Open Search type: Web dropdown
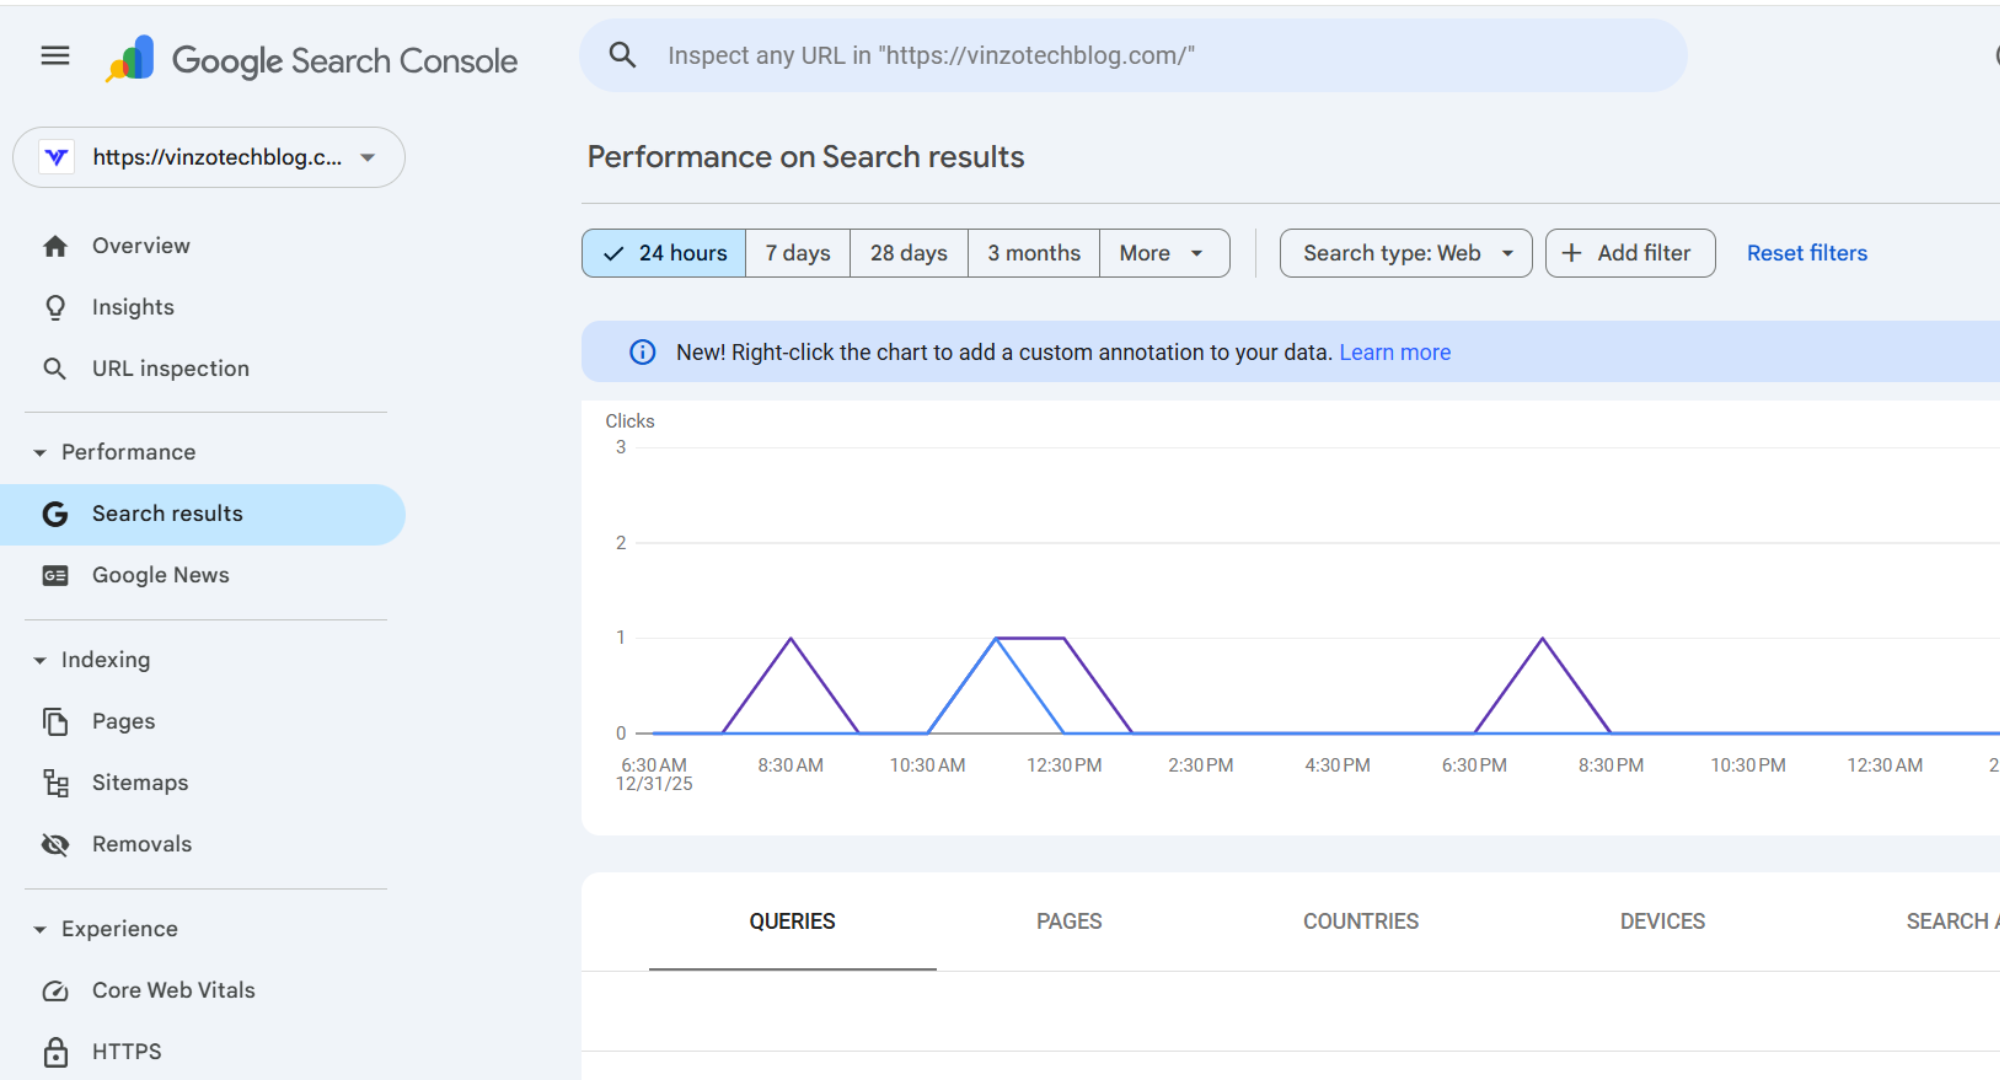Viewport: 2000px width, 1080px height. 1405,253
